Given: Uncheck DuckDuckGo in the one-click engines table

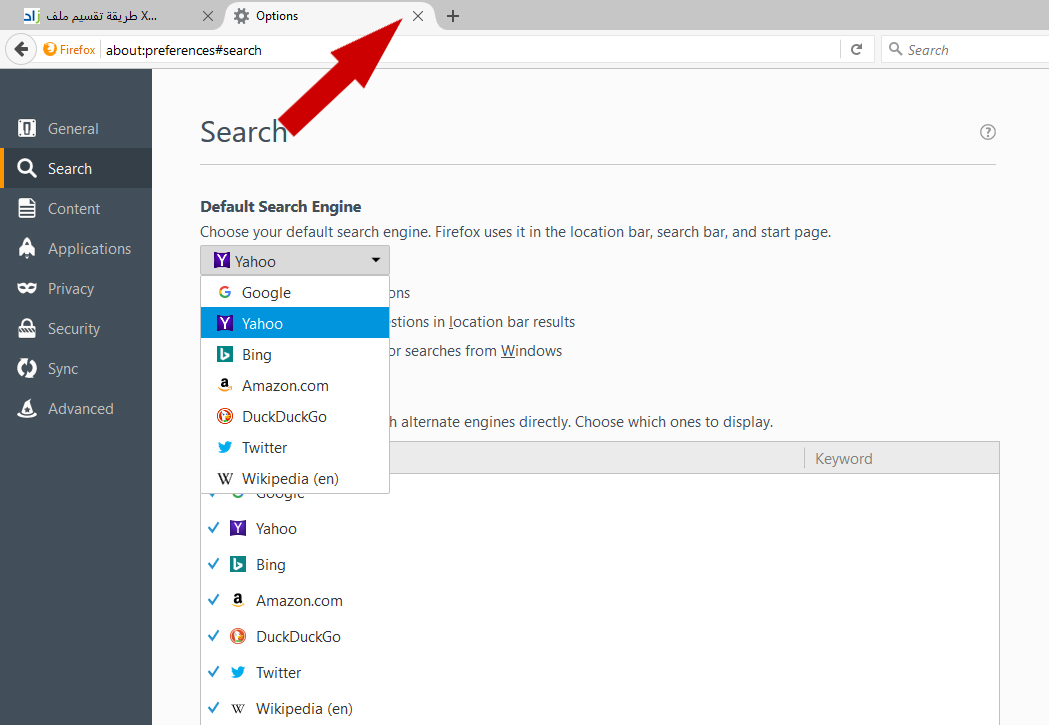Looking at the screenshot, I should point(213,636).
